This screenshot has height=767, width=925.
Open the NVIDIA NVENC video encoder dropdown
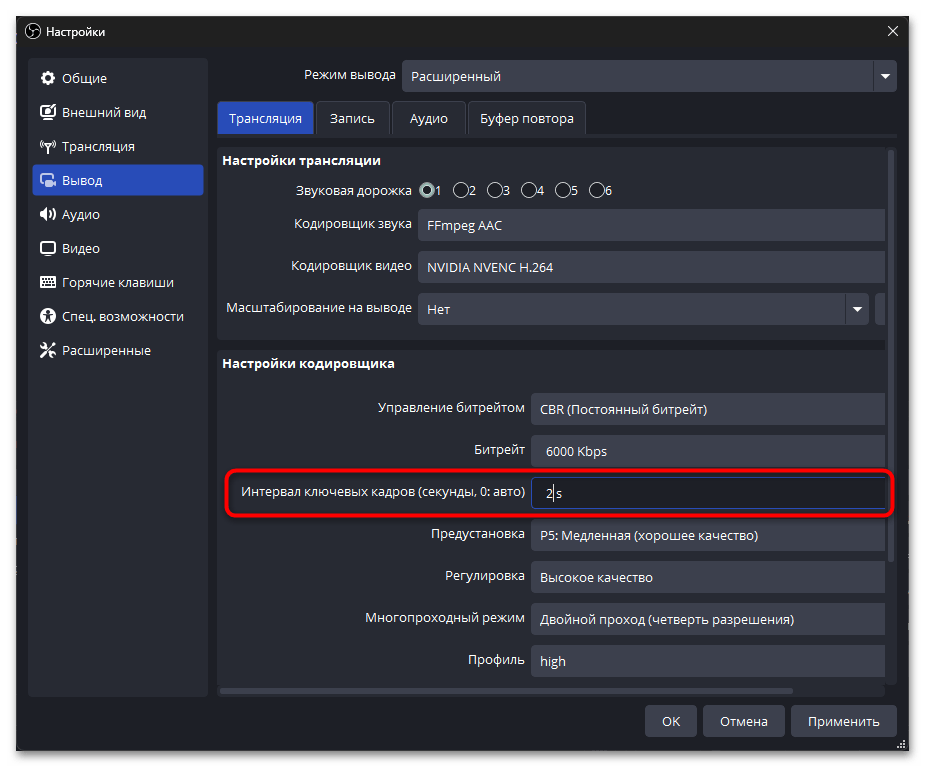pos(652,268)
